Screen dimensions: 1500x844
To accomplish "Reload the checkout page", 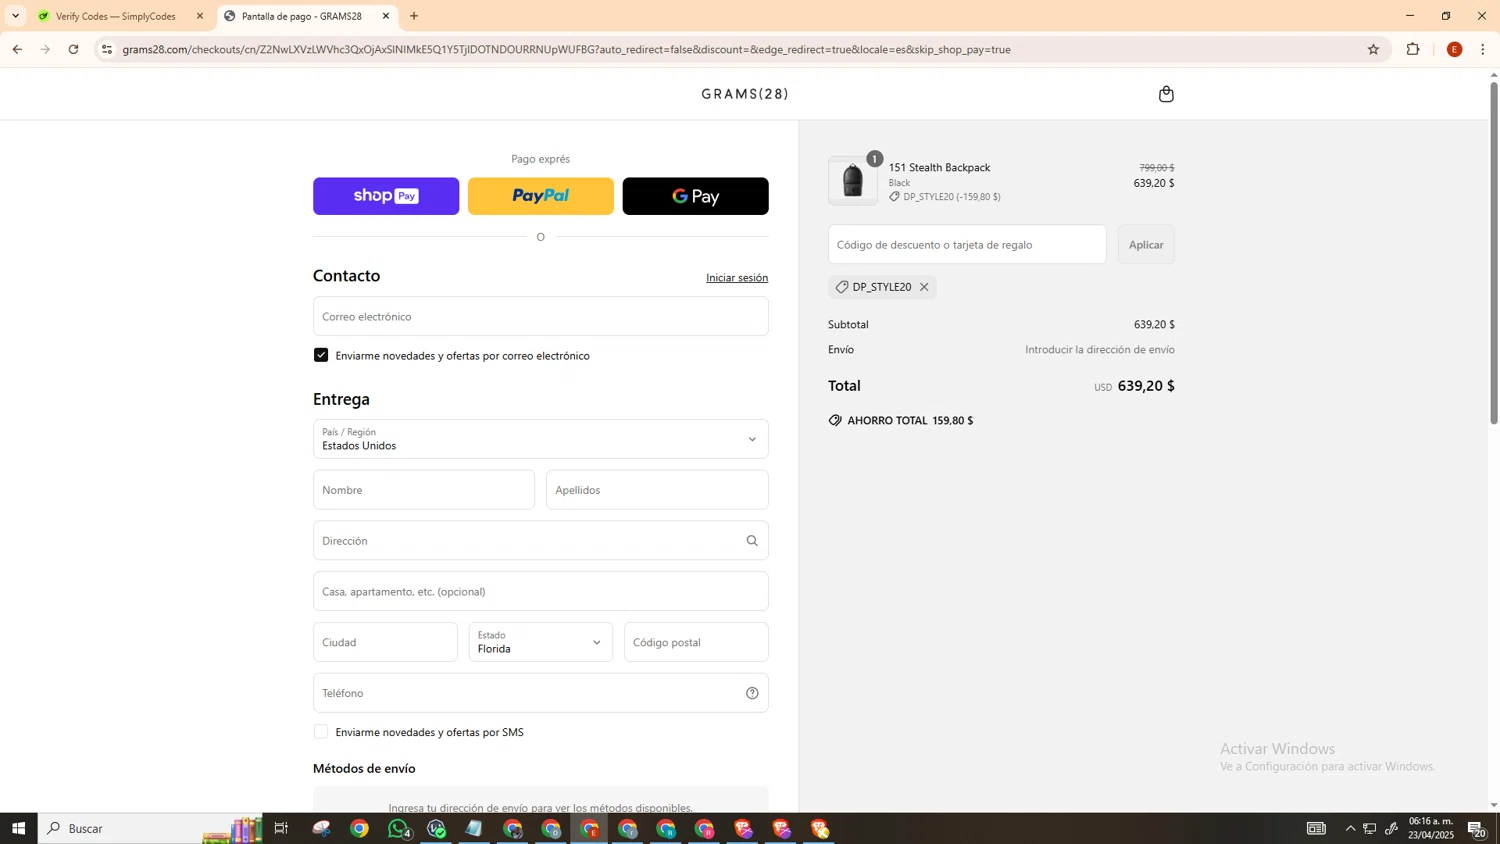I will pyautogui.click(x=73, y=49).
